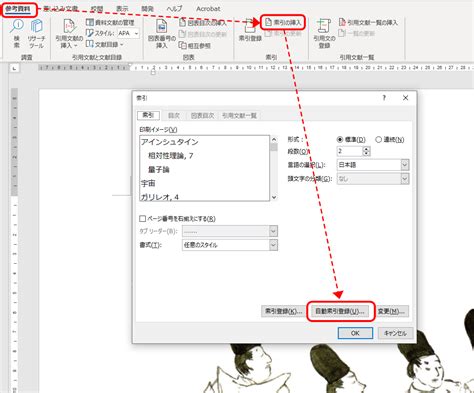Select the 標準(D) radio button

pyautogui.click(x=340, y=140)
